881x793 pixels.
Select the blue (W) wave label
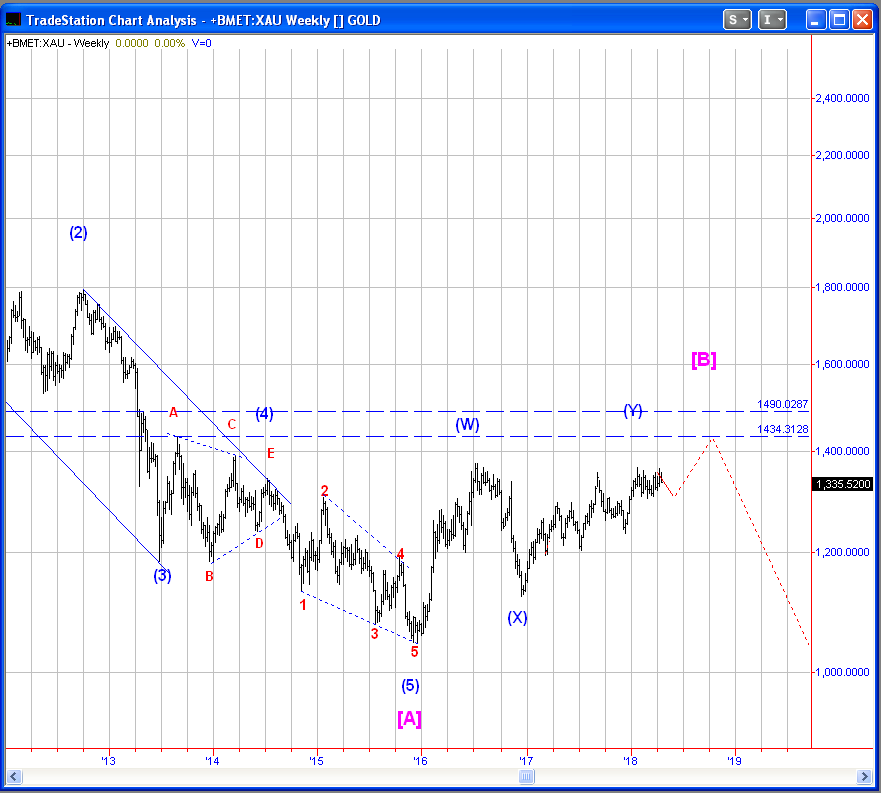(x=467, y=425)
